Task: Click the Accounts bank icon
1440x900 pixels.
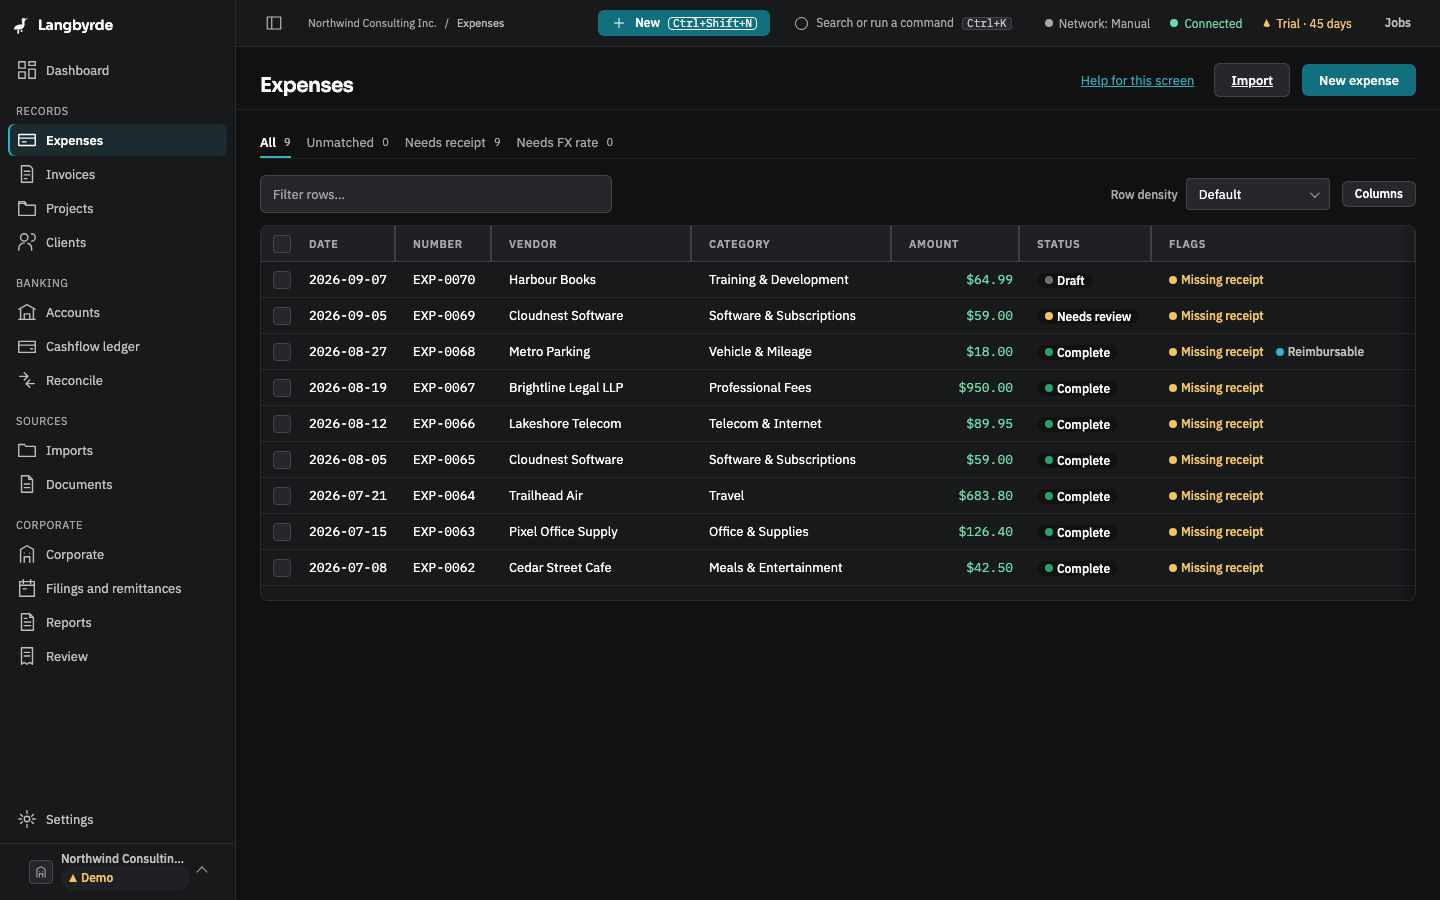Action: coord(27,312)
